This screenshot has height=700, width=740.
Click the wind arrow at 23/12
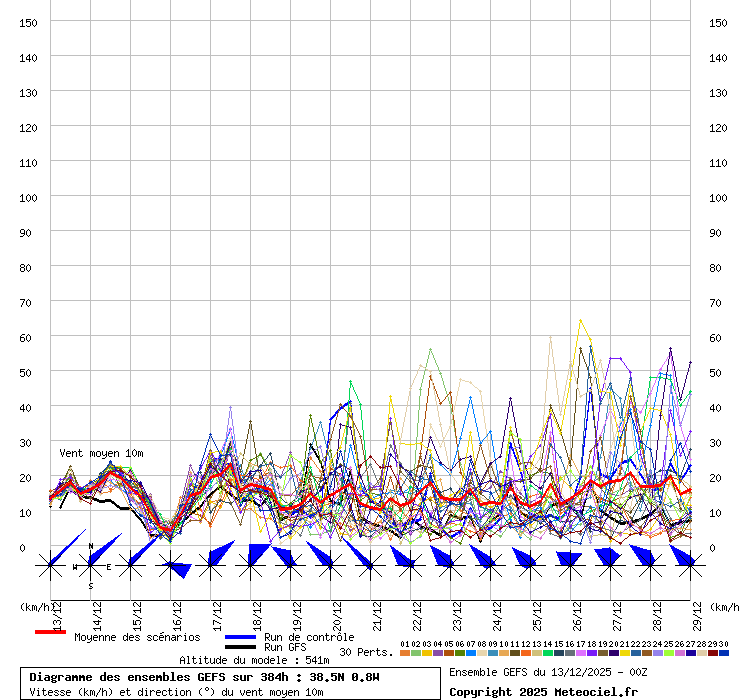[445, 556]
